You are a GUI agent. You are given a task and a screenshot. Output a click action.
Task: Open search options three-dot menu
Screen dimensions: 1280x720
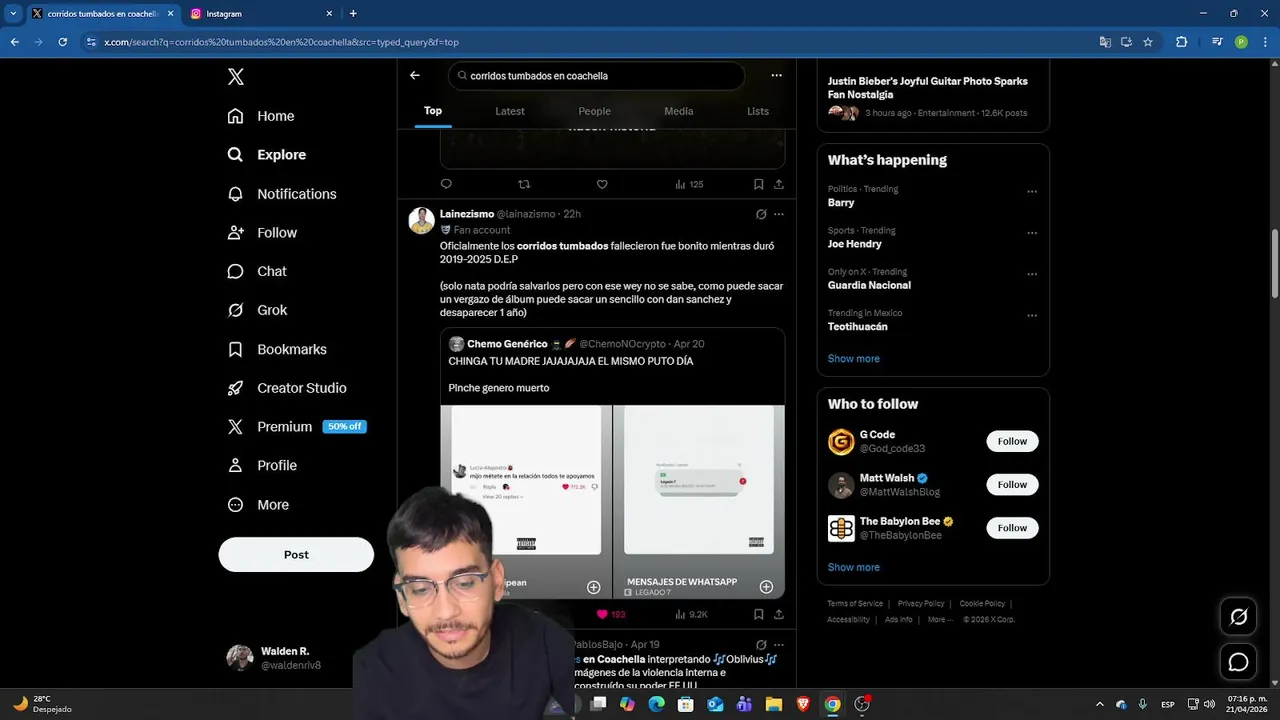776,75
